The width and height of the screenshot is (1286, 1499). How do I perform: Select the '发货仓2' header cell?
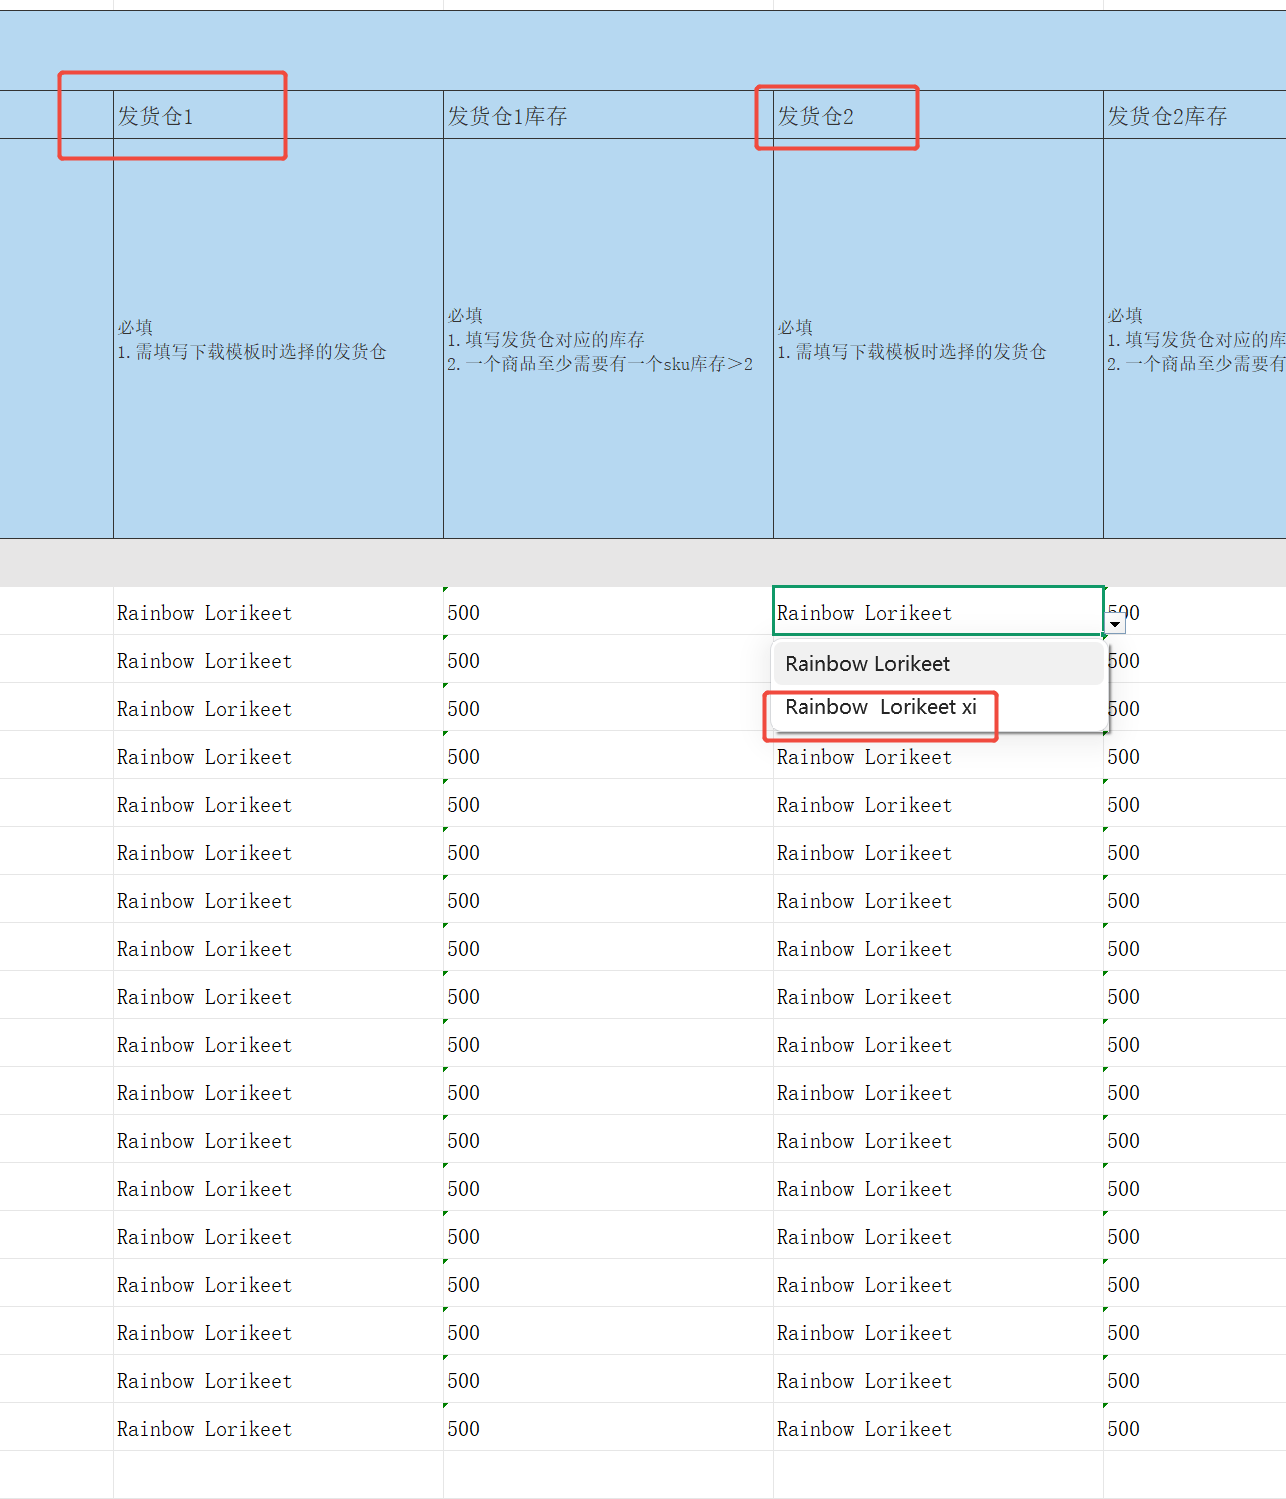pos(938,115)
